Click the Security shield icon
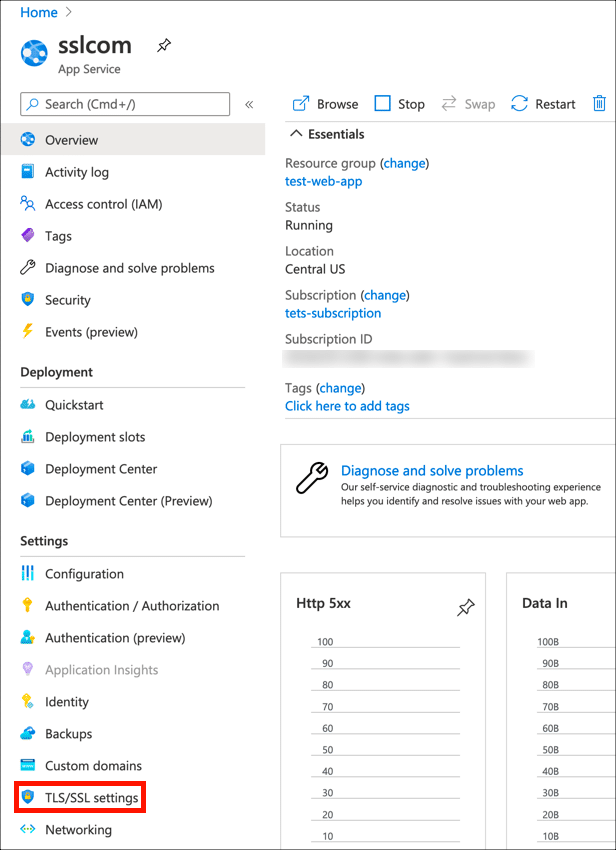 pyautogui.click(x=28, y=300)
